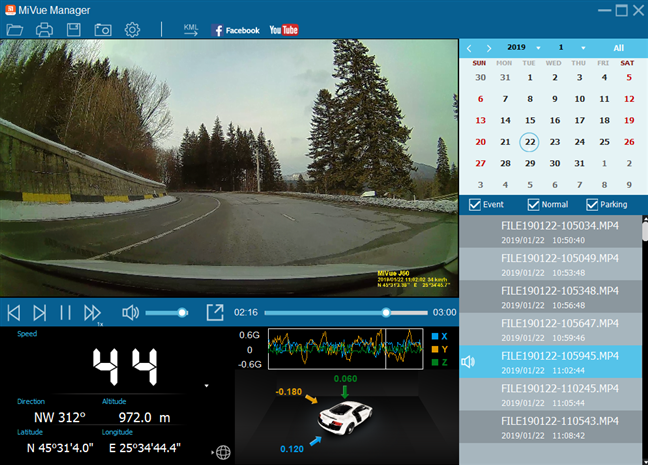Viewport: 648px width, 465px height.
Task: Go to the next month in the calendar
Action: coord(489,48)
